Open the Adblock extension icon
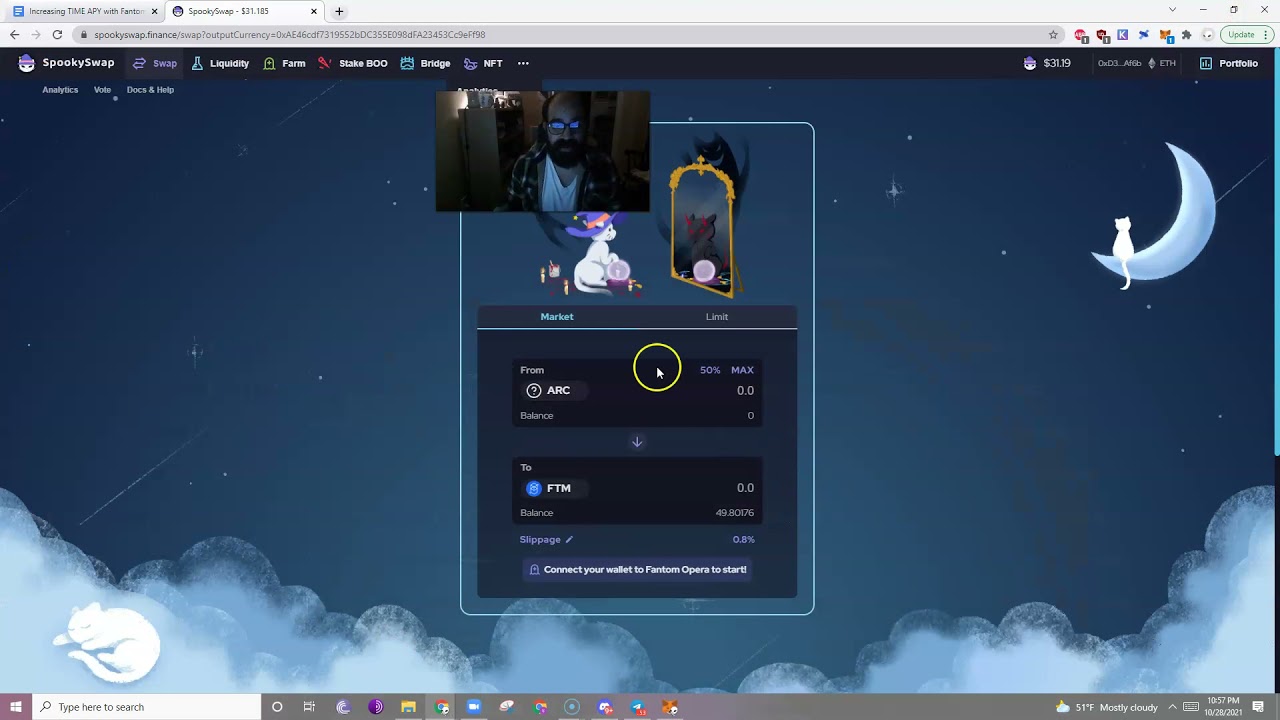The width and height of the screenshot is (1280, 720). (1081, 35)
